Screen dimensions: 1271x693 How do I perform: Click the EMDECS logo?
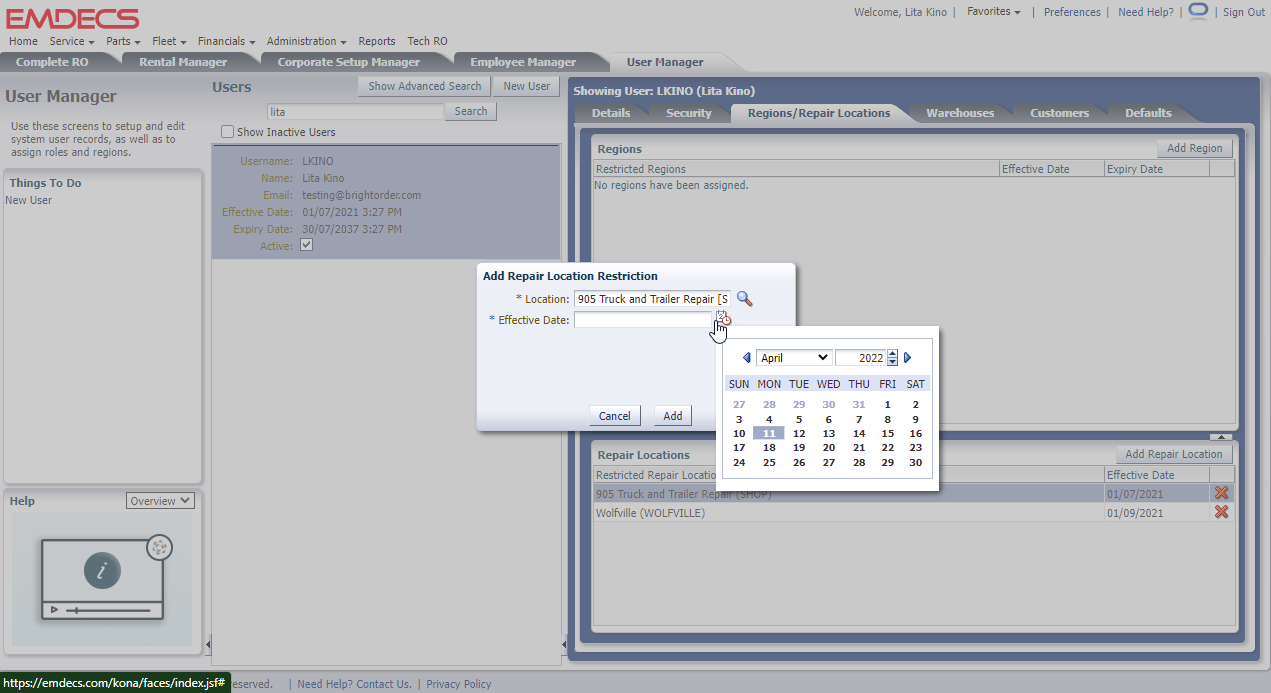(73, 17)
